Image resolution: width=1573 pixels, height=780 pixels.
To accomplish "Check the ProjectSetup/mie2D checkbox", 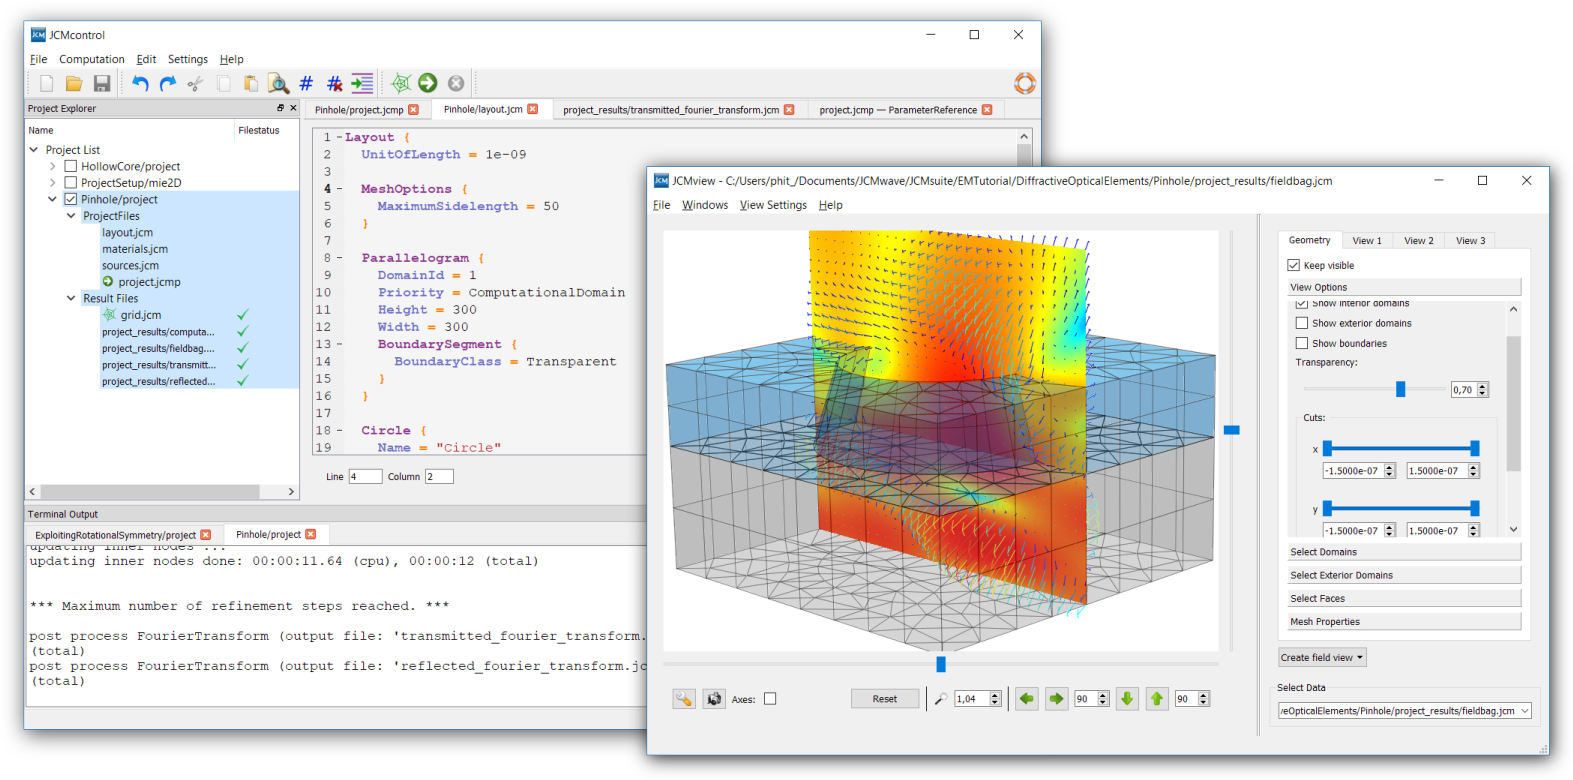I will point(71,183).
